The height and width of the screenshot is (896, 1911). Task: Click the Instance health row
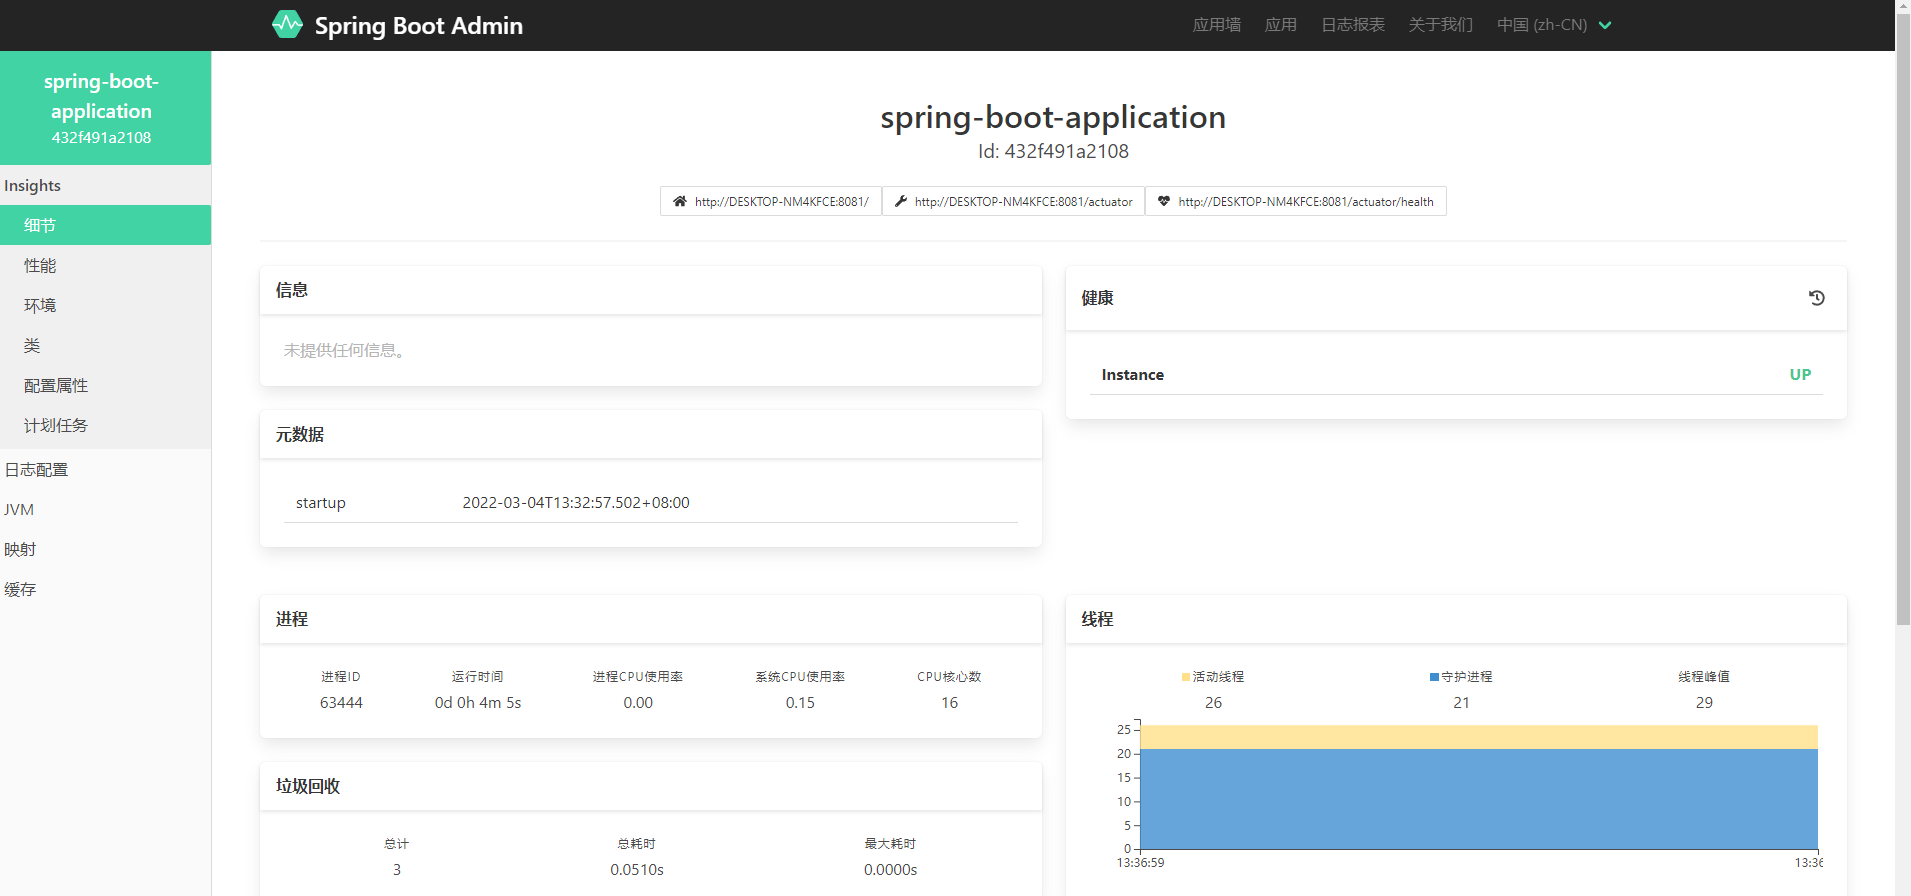click(1456, 374)
